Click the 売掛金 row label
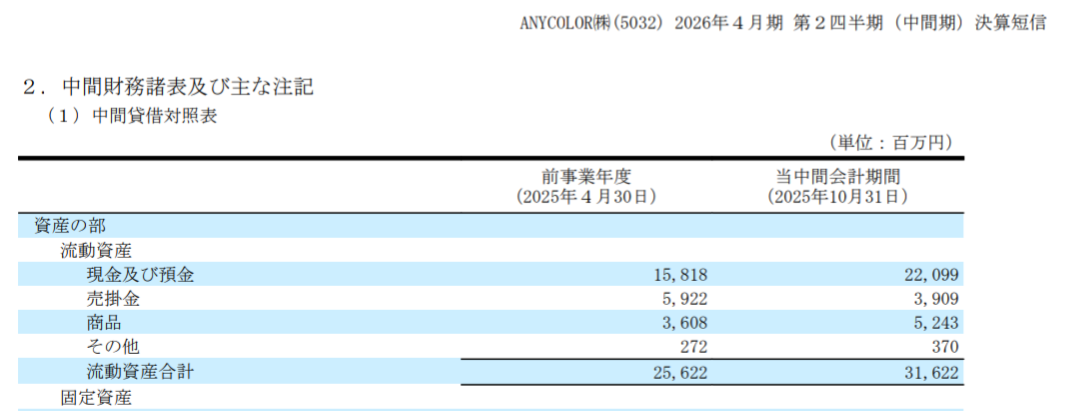 [x=113, y=298]
